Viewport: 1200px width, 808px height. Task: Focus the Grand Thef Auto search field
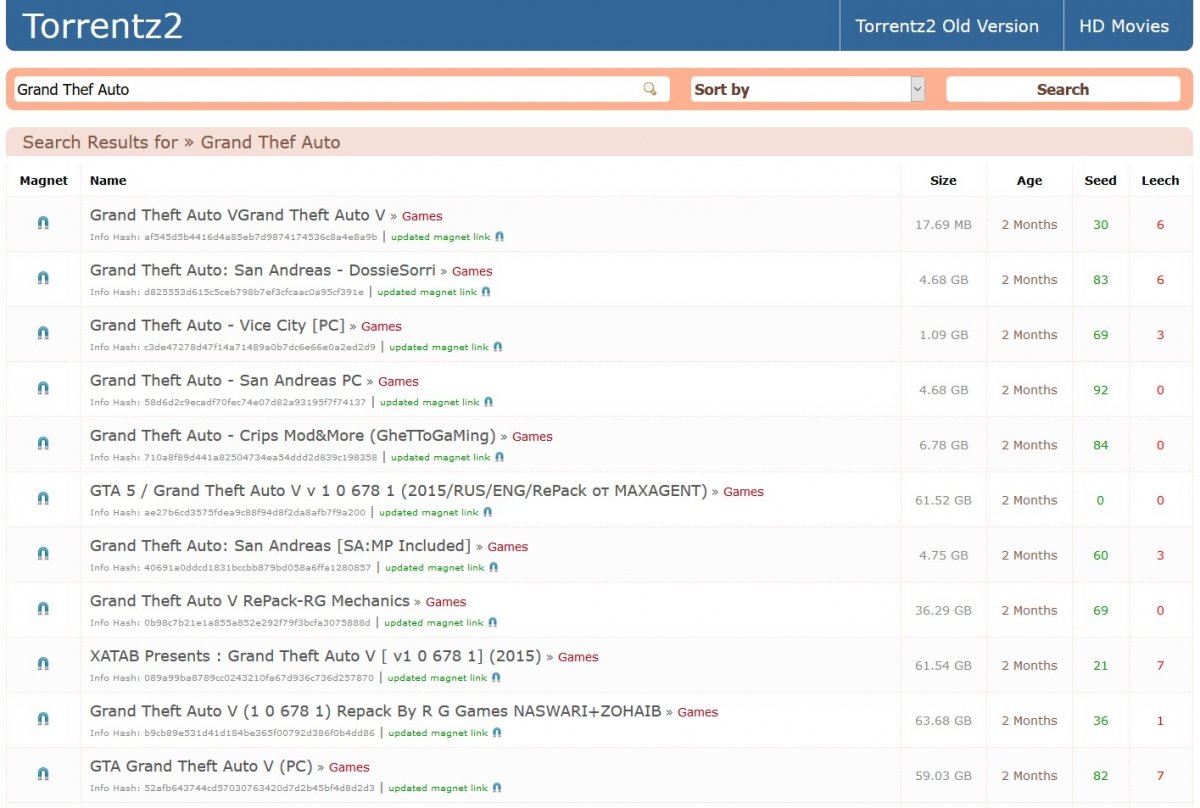tap(341, 89)
